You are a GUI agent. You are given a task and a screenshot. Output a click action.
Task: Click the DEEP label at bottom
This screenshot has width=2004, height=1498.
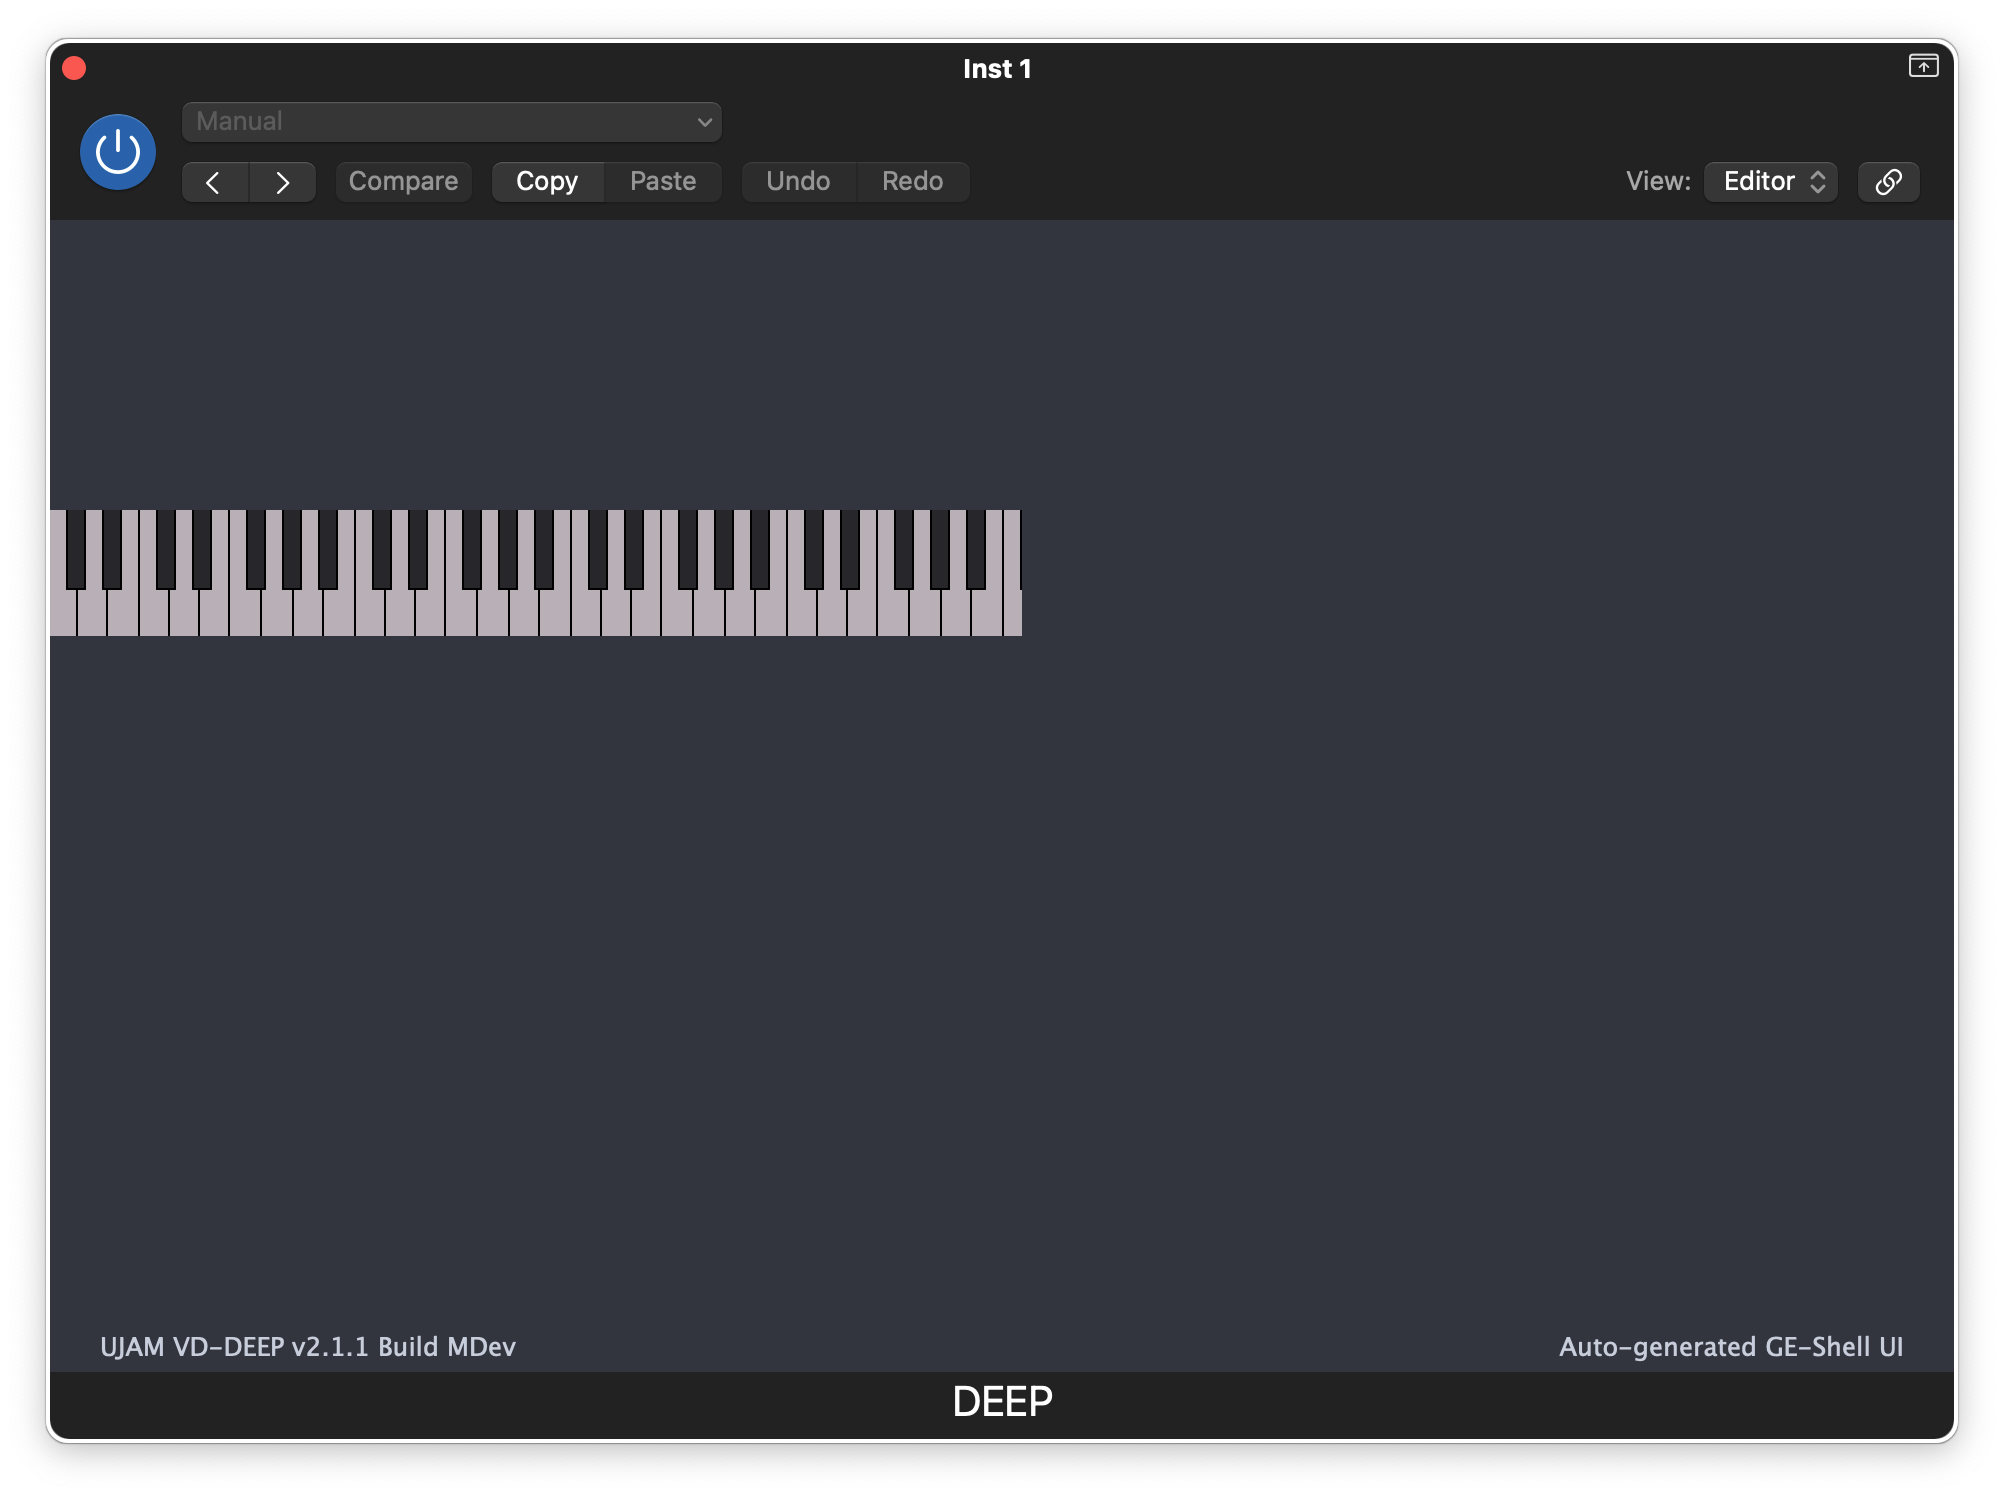tap(1002, 1402)
